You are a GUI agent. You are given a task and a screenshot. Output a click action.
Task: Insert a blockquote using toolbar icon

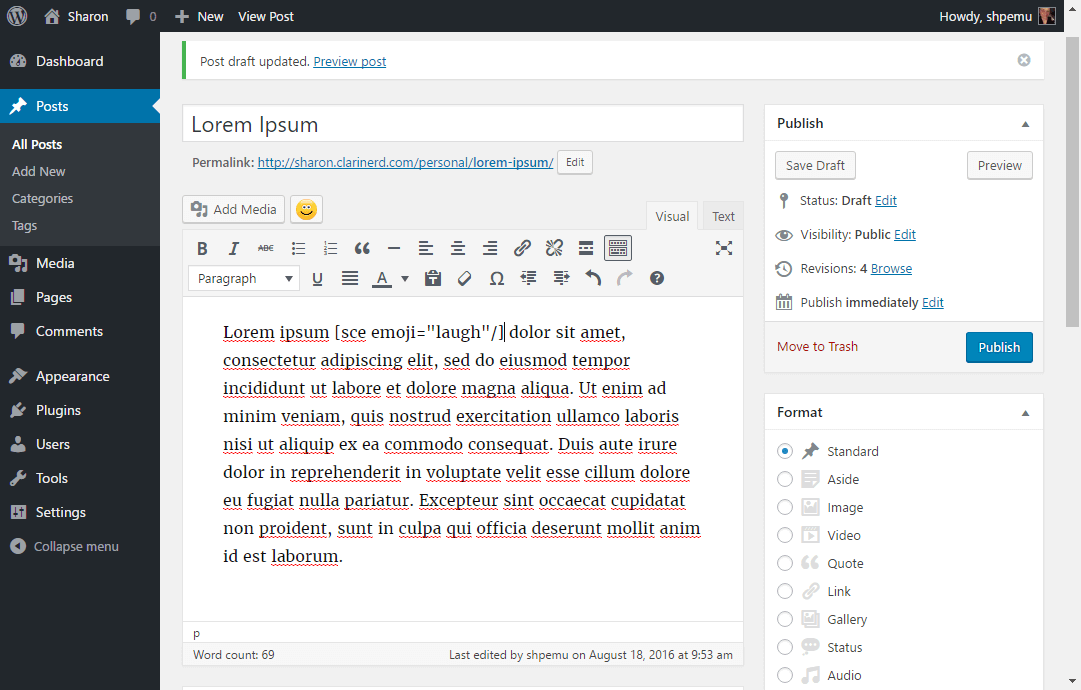click(x=362, y=249)
